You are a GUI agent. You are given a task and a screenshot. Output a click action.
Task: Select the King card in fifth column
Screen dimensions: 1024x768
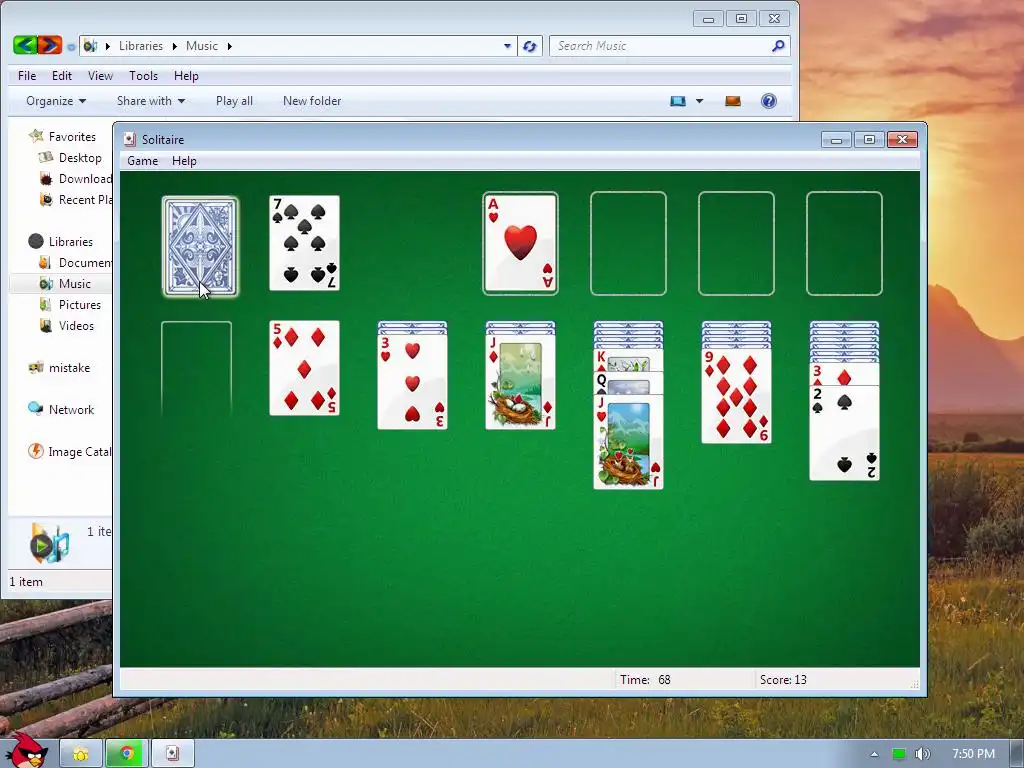pyautogui.click(x=628, y=360)
